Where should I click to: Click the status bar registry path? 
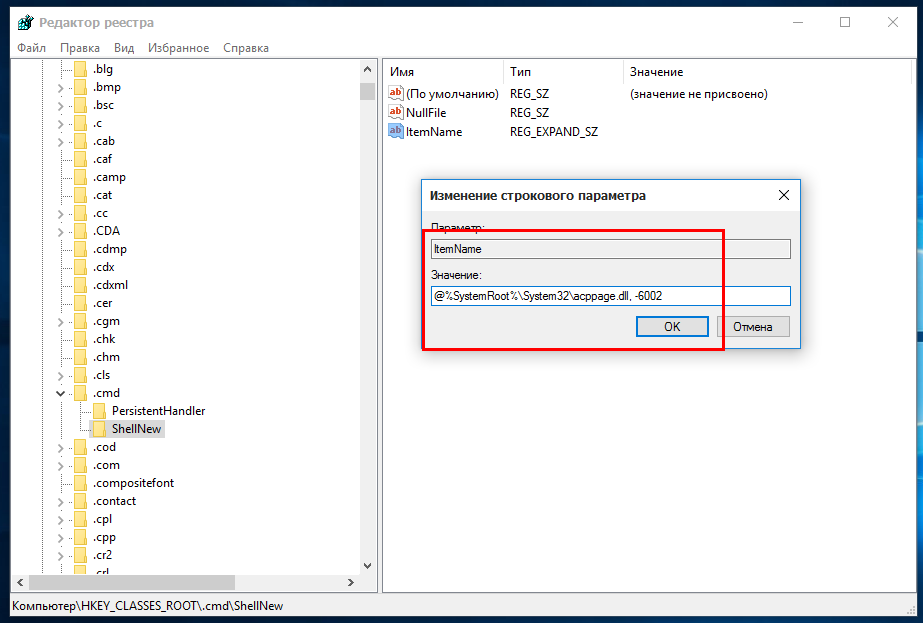[148, 606]
